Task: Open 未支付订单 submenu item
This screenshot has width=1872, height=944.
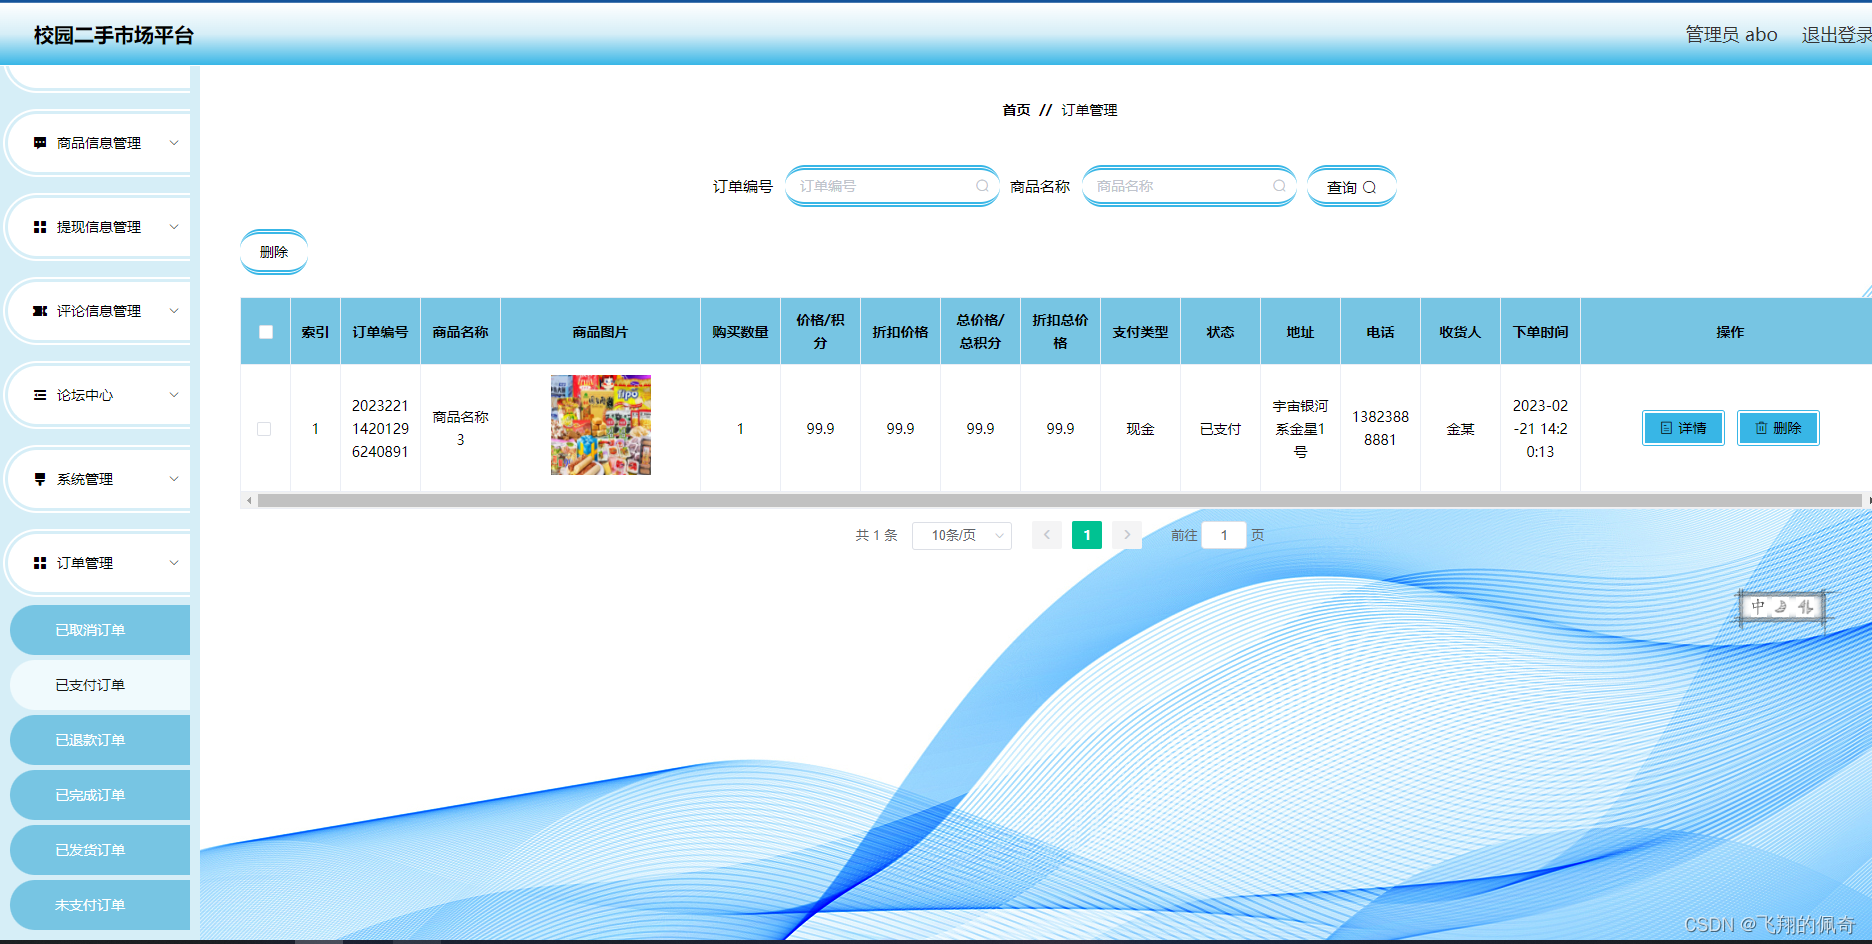Action: (x=99, y=905)
